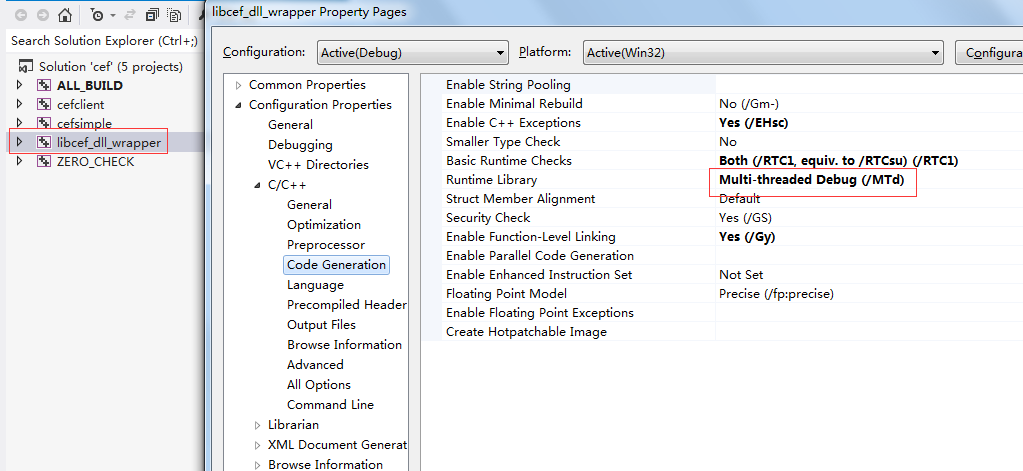Select the ALL_BUILD project name
1023x471 pixels.
(90, 85)
